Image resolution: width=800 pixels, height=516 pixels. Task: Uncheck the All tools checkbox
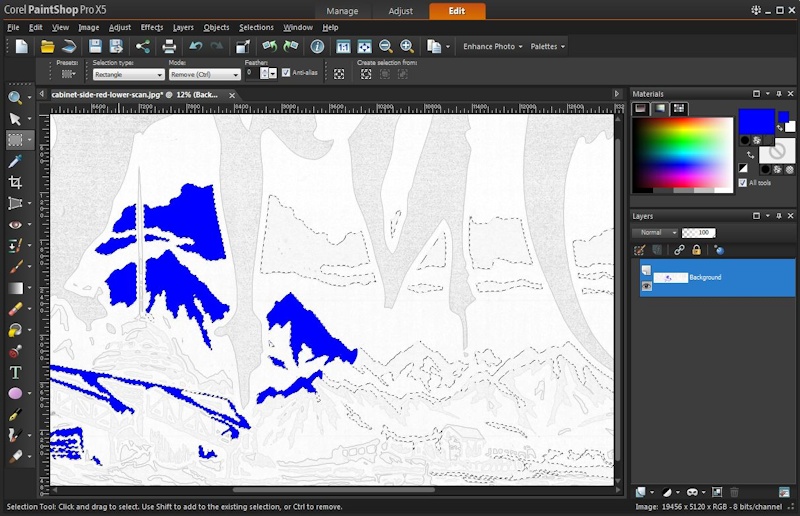(x=742, y=183)
